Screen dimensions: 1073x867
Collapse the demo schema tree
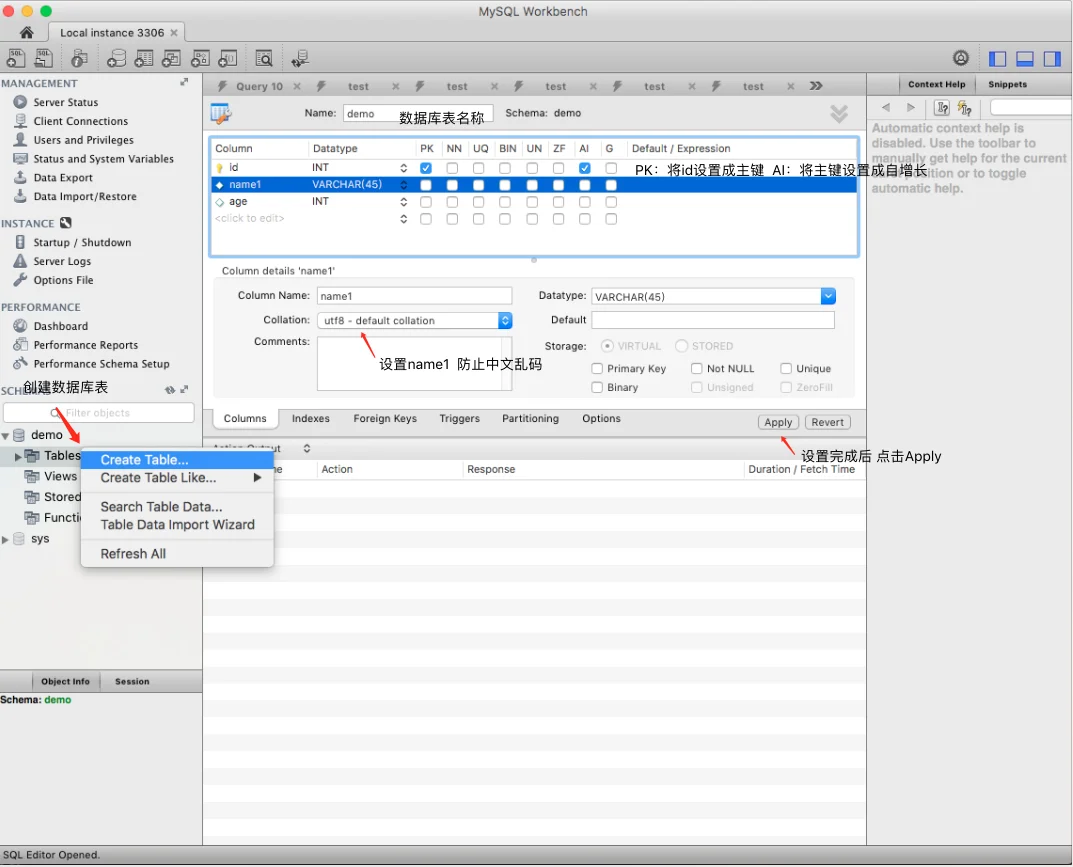click(x=5, y=435)
